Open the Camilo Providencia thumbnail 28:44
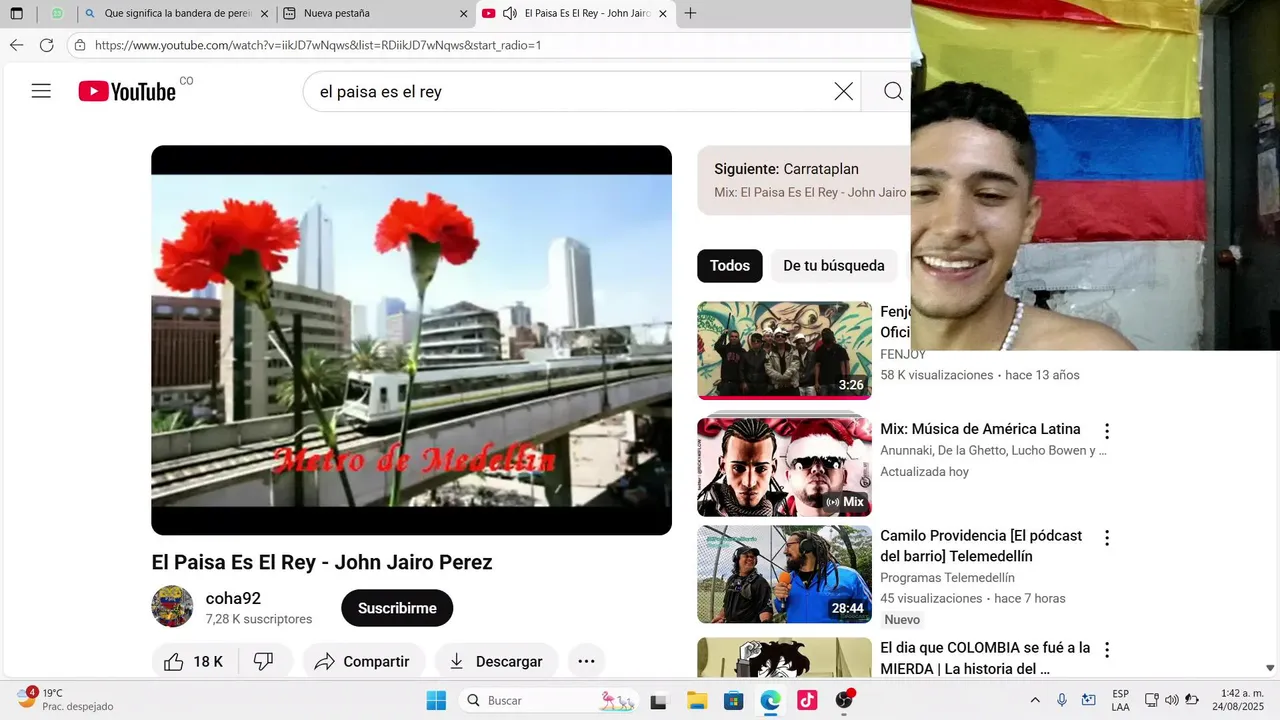This screenshot has height=720, width=1280. click(784, 575)
